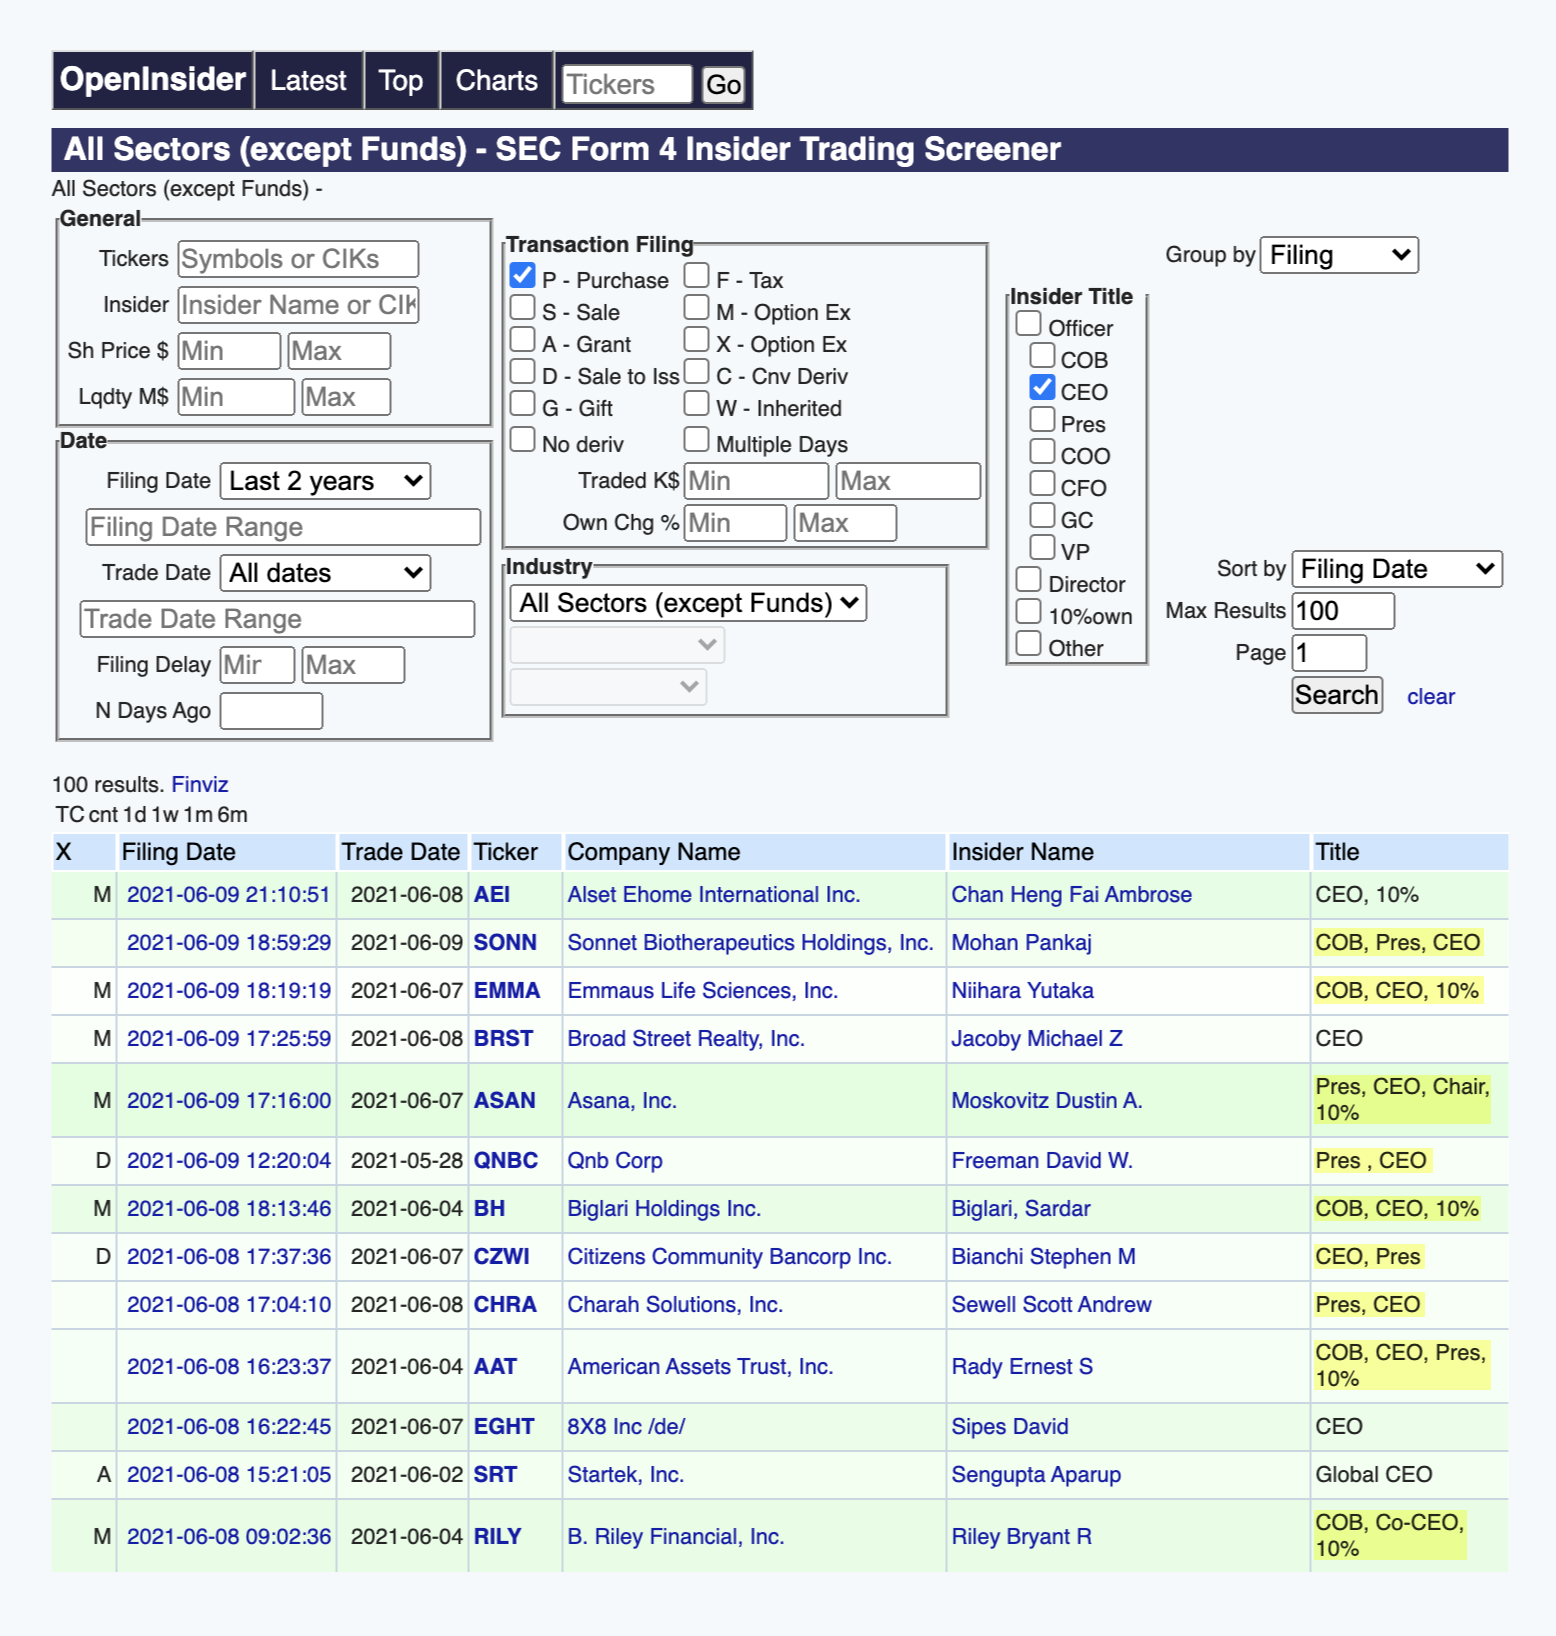Open insider Sipes David link
The width and height of the screenshot is (1556, 1636).
click(x=1010, y=1426)
